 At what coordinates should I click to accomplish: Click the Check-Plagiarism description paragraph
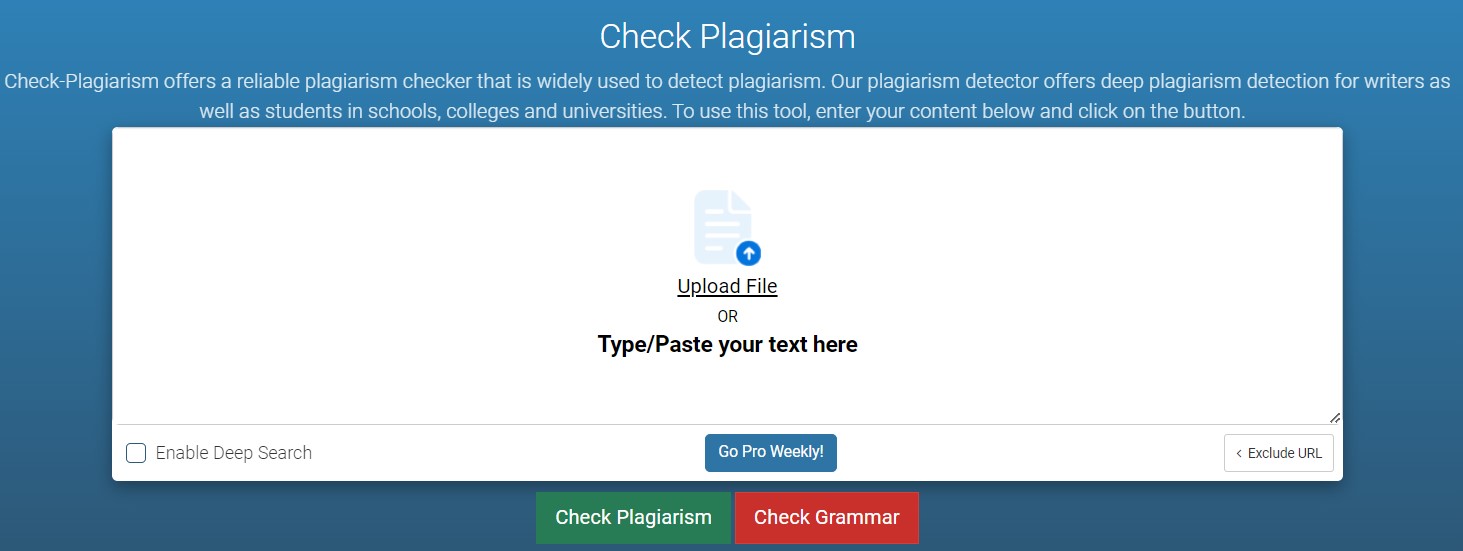pos(727,96)
